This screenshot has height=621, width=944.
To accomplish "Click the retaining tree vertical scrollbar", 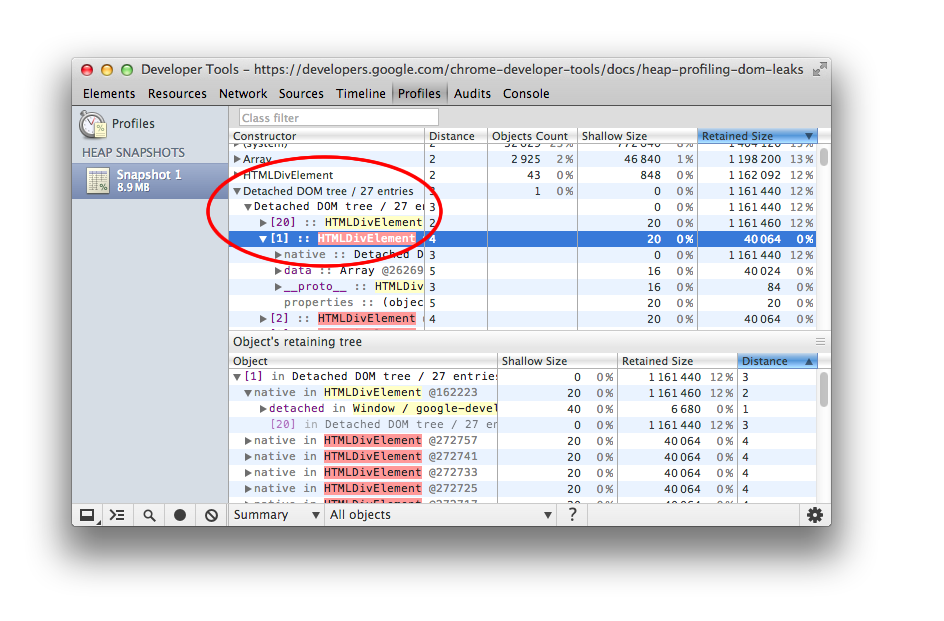I will (824, 390).
